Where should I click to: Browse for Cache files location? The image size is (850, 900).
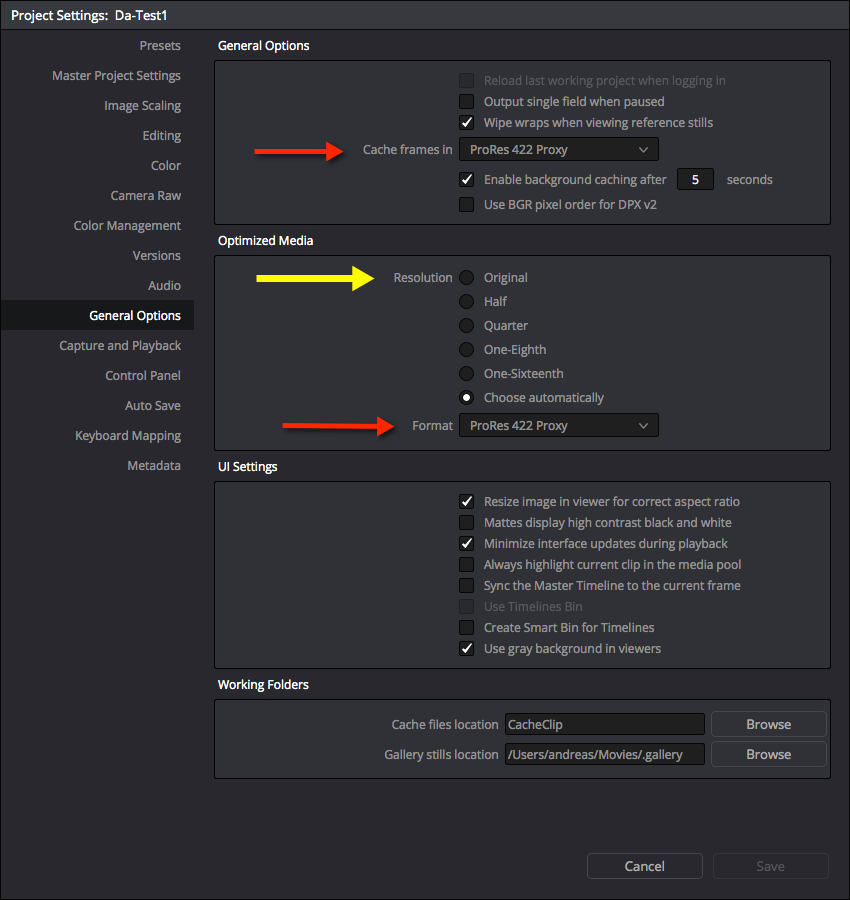[x=768, y=725]
